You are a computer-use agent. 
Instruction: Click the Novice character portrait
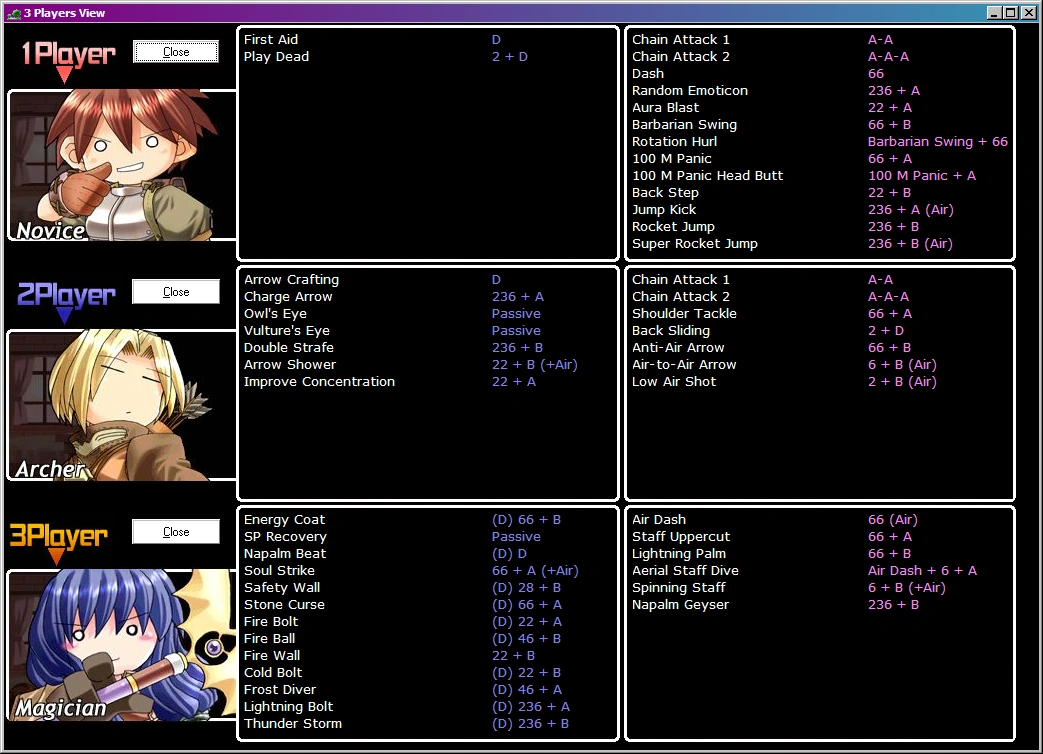pos(122,165)
